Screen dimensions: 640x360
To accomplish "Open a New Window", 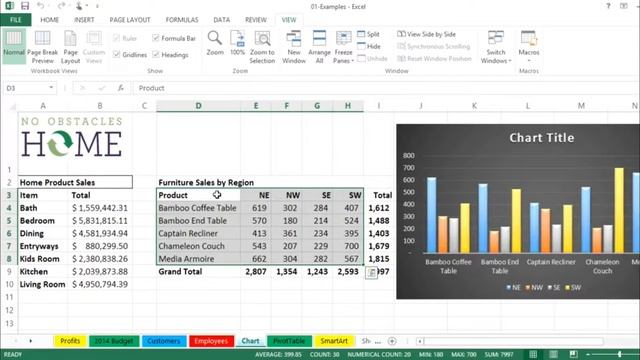I will pos(294,47).
